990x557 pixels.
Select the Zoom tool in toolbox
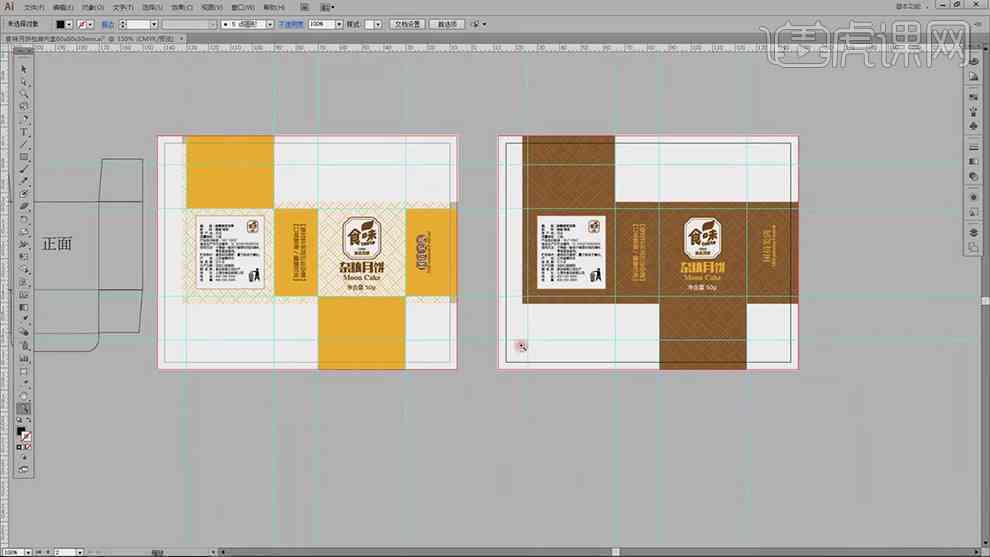(x=24, y=409)
